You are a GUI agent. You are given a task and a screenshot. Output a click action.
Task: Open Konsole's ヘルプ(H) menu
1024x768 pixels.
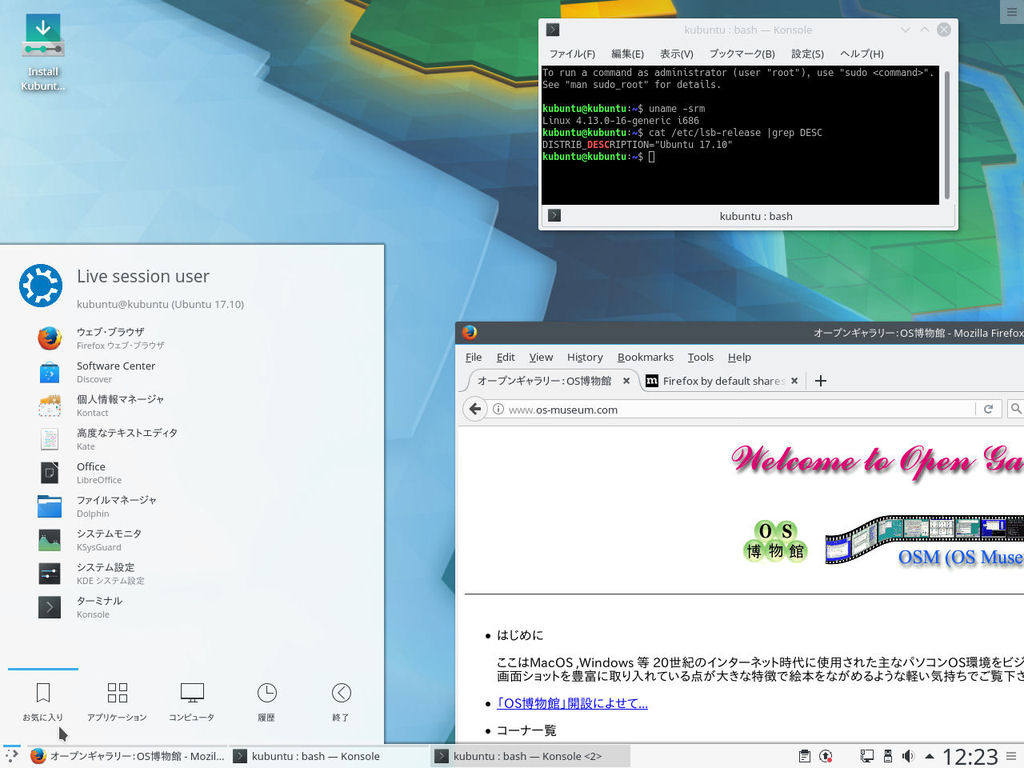[x=861, y=54]
